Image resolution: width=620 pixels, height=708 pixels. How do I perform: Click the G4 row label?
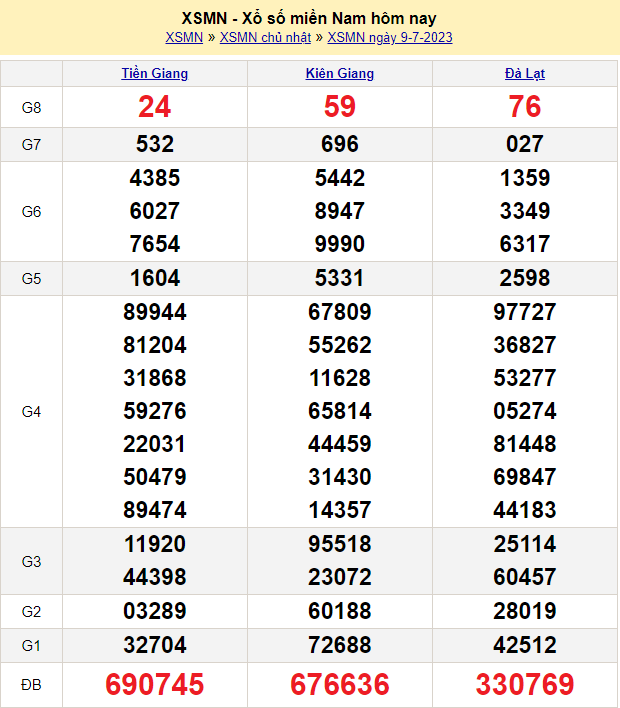[31, 411]
